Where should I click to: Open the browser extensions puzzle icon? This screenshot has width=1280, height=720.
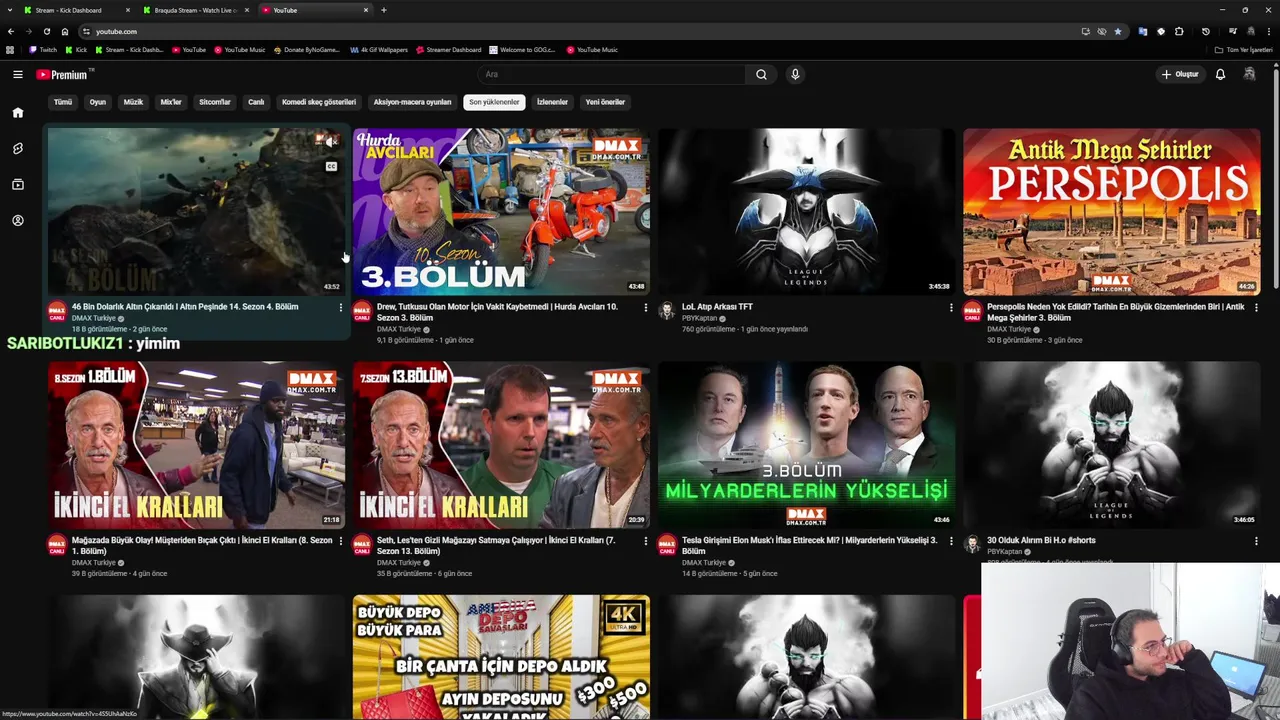(x=1179, y=31)
